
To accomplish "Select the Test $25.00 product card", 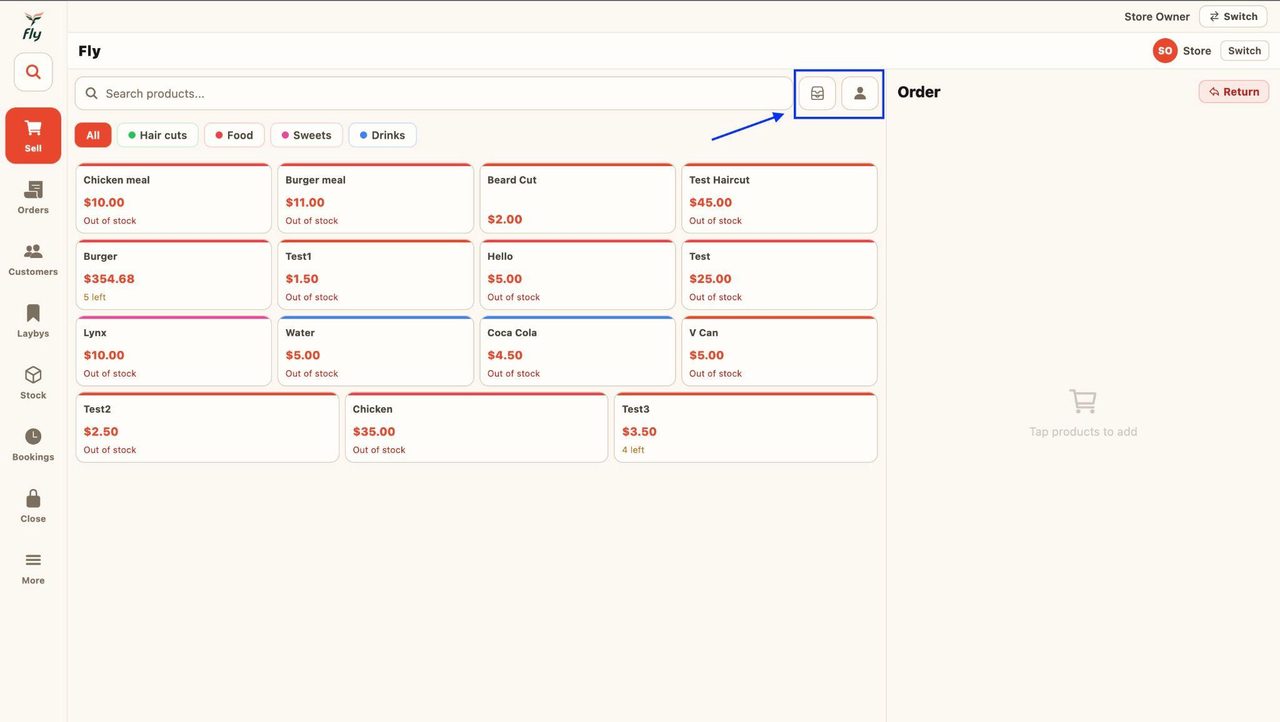I will coord(780,275).
